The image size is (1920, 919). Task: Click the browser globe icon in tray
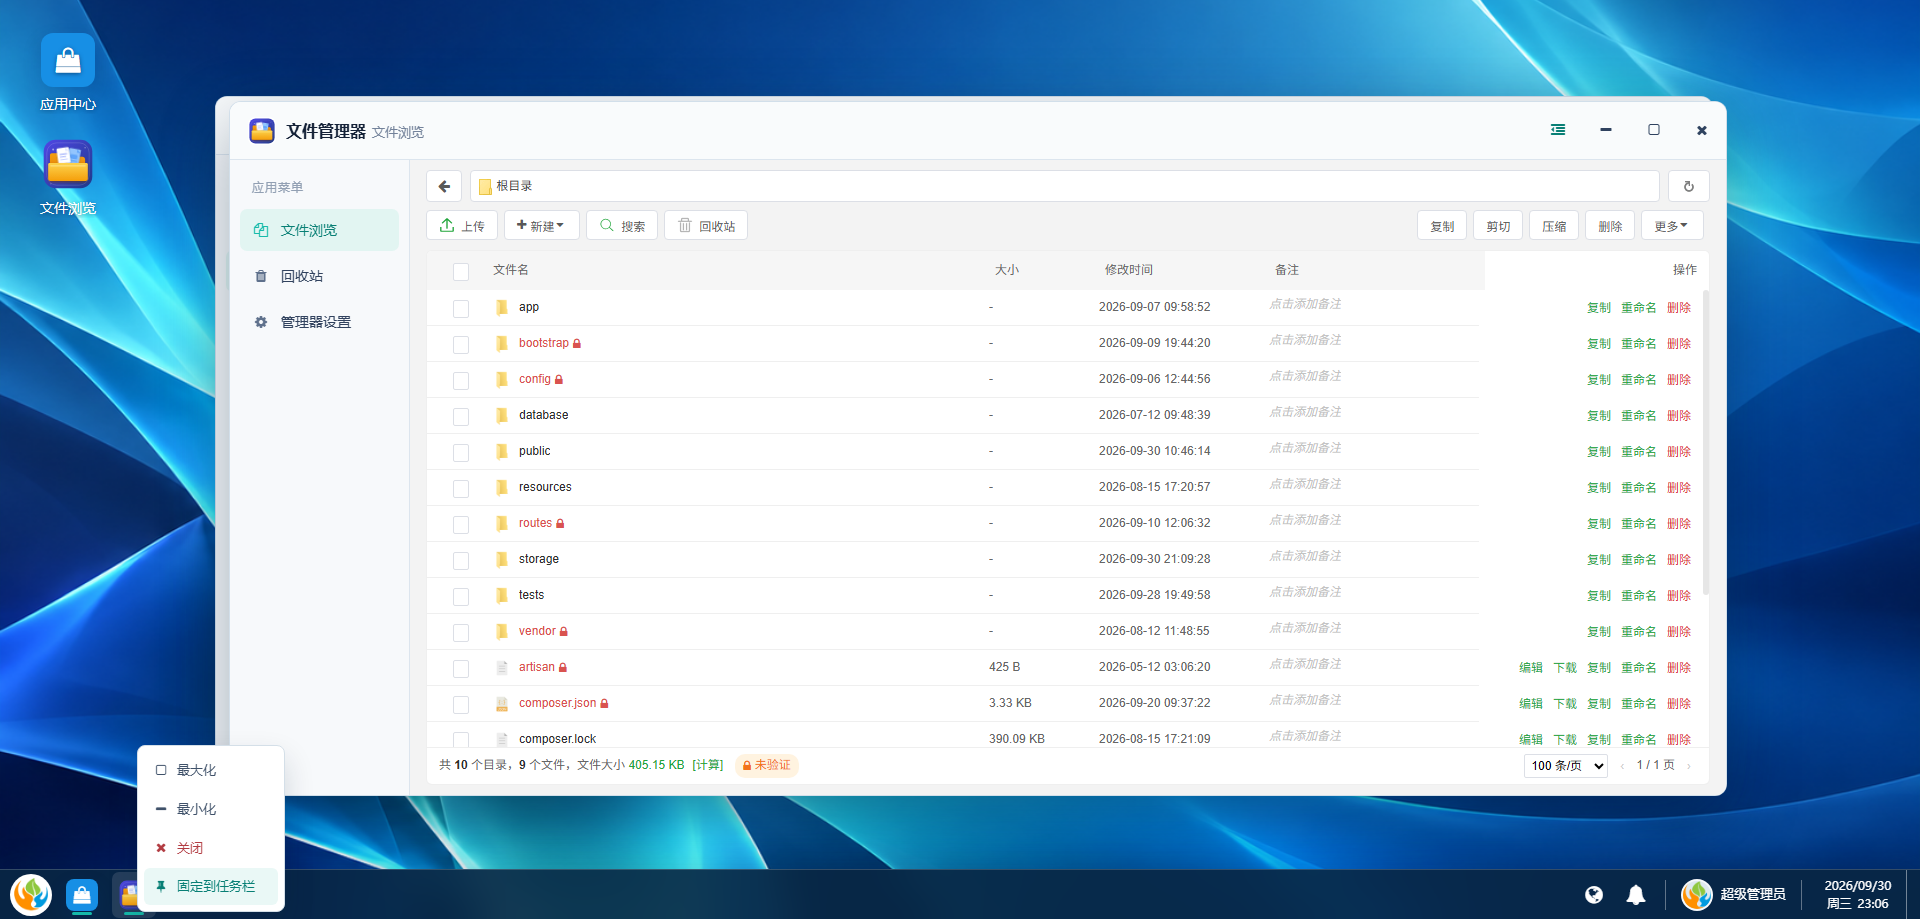[x=1594, y=895]
